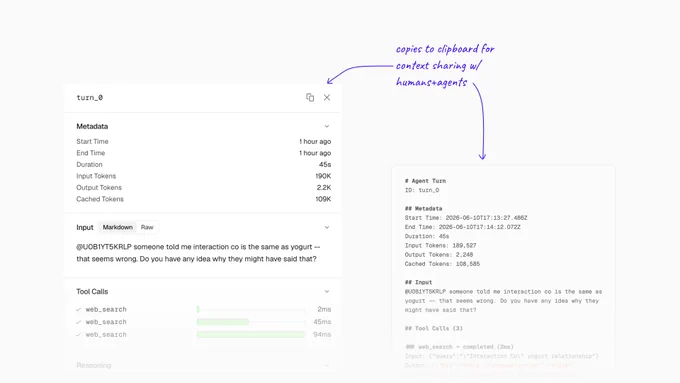Viewport: 680px width, 383px height.
Task: Select the turn_0 title text
Action: pyautogui.click(x=90, y=98)
